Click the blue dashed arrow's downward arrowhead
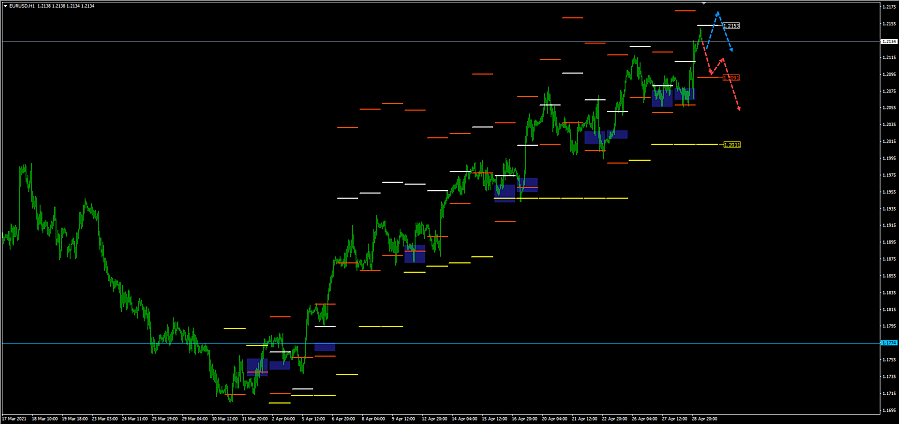Image resolution: width=900 pixels, height=425 pixels. pos(730,49)
